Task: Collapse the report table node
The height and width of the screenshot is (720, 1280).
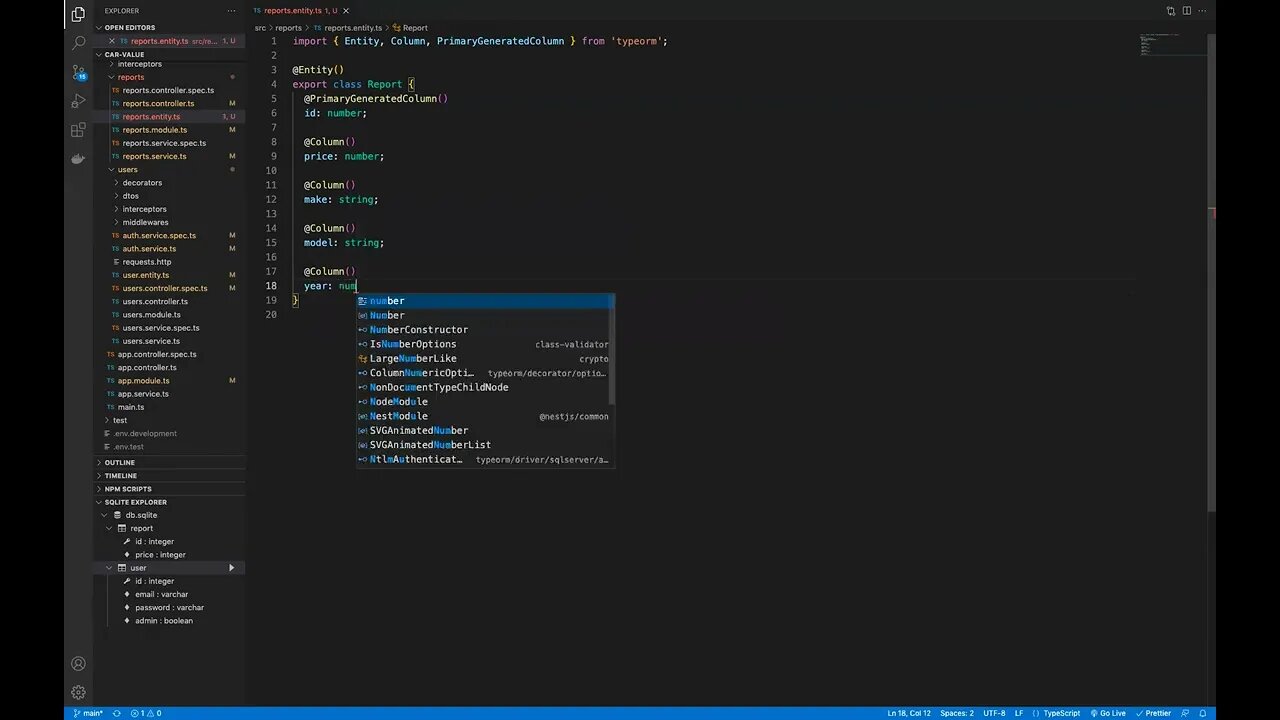Action: [141, 528]
